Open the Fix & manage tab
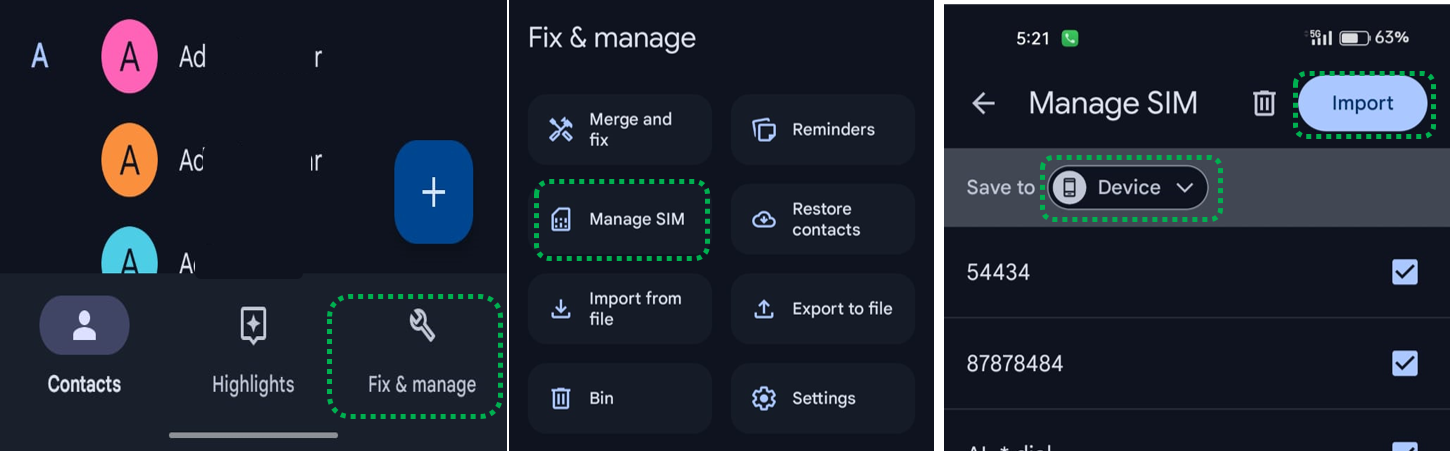The image size is (1450, 451). click(421, 354)
